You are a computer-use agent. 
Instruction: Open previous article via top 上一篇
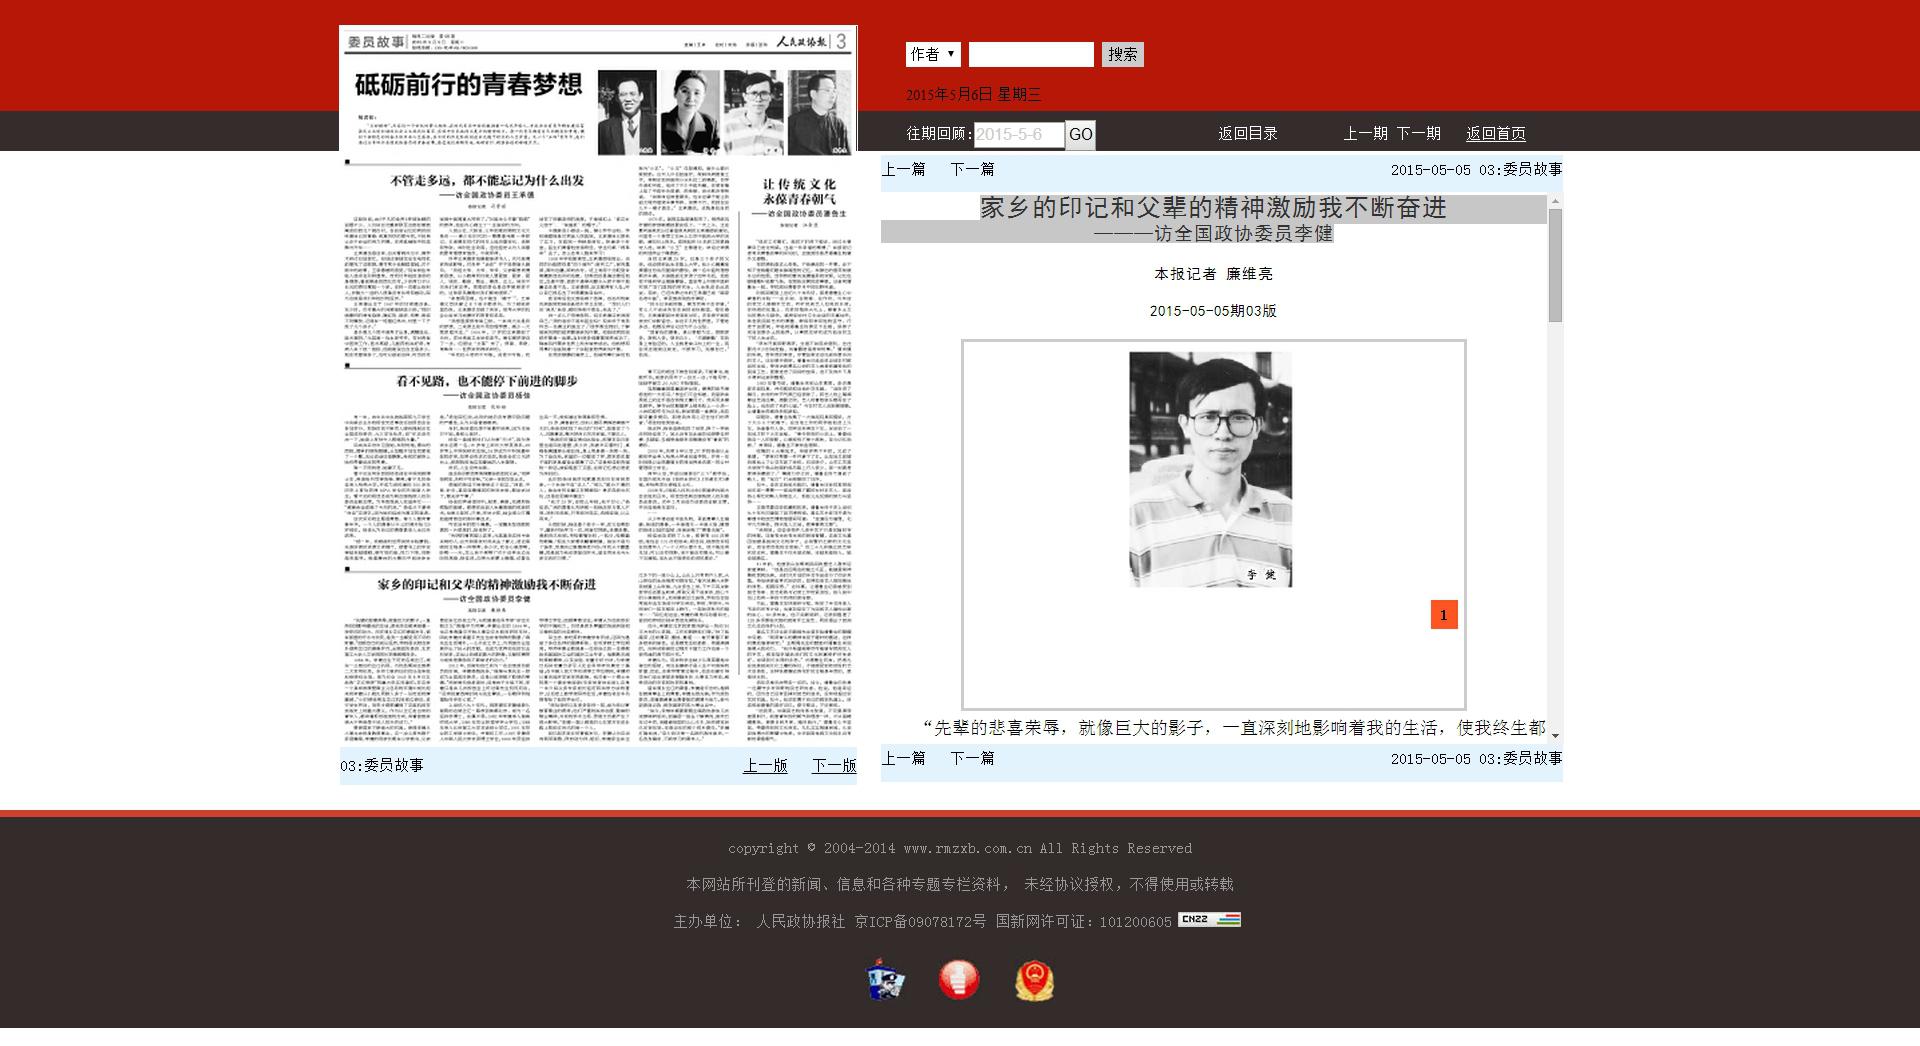click(x=904, y=169)
